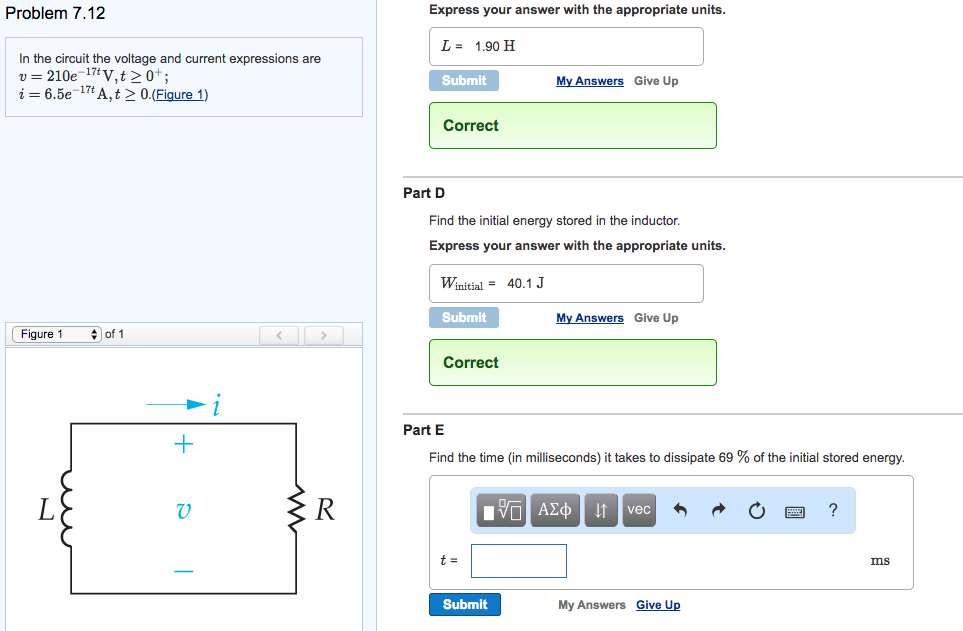Reset the answer field
The image size is (963, 631).
tap(756, 510)
